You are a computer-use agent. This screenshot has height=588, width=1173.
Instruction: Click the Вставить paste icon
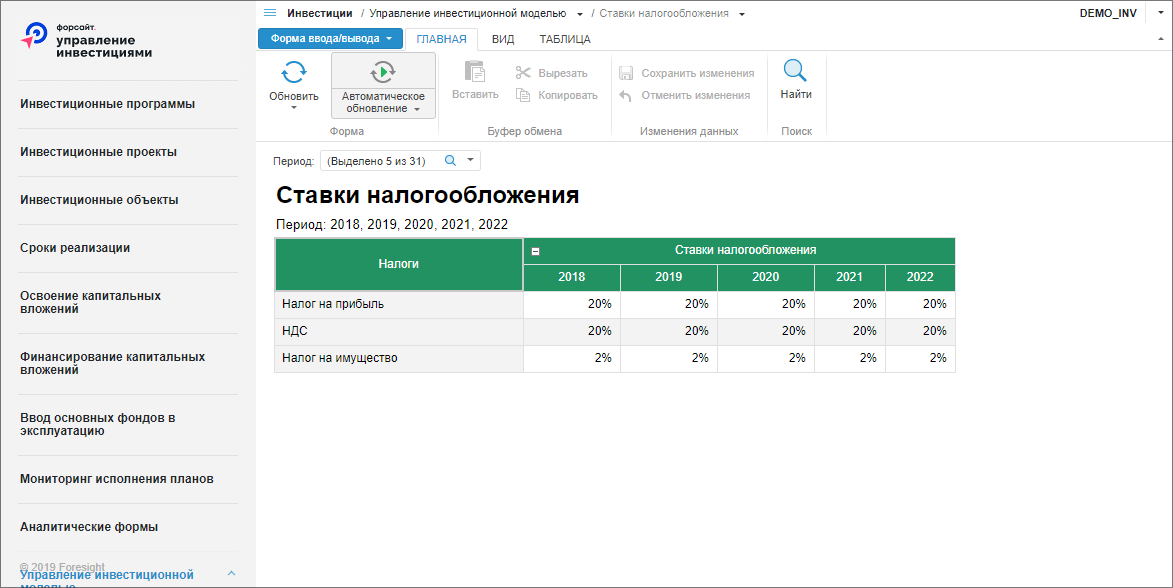click(475, 72)
